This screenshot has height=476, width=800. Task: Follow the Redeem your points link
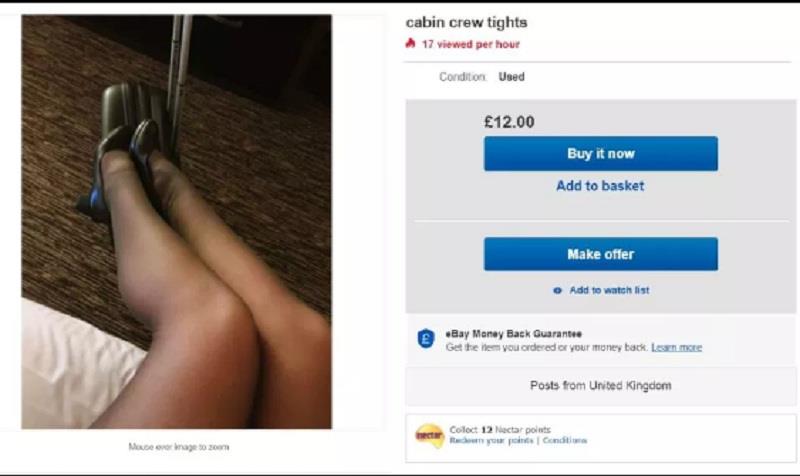pos(491,440)
